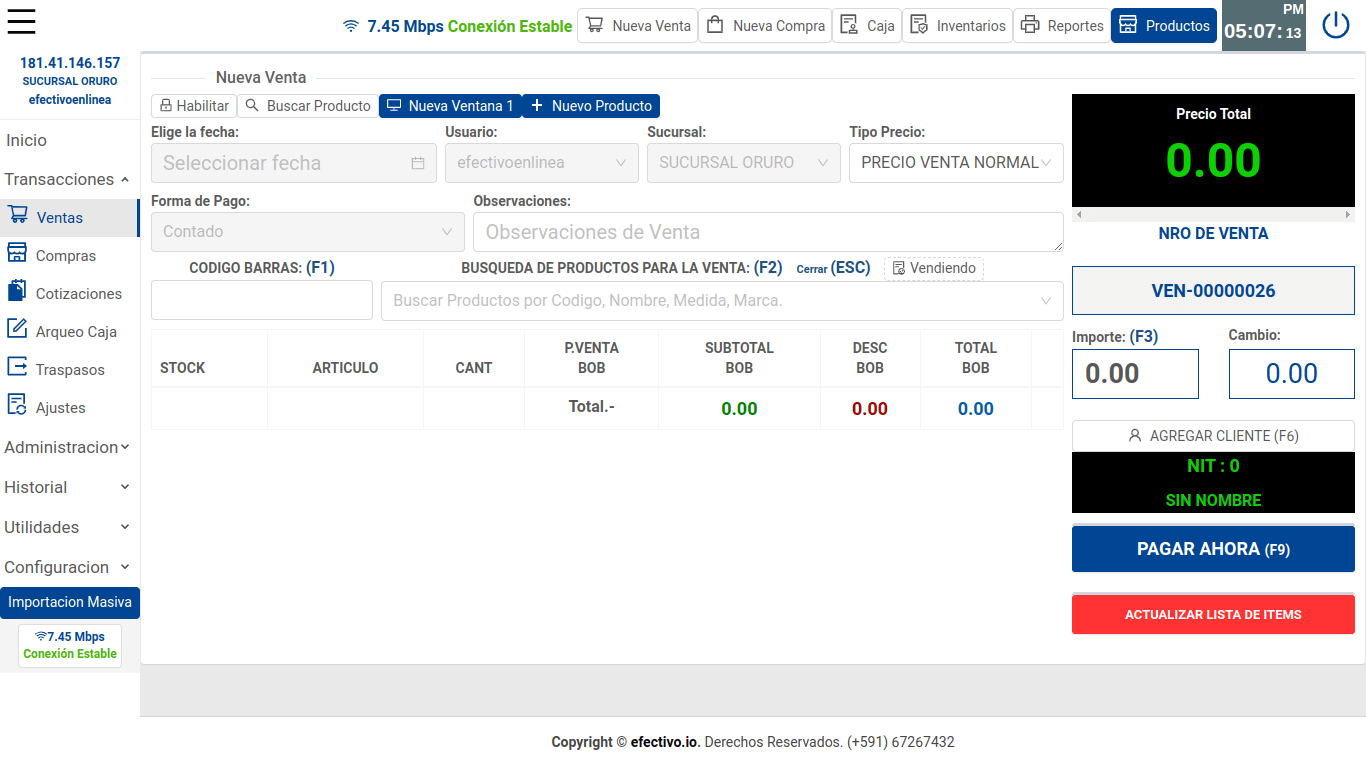The height and width of the screenshot is (768, 1366).
Task: Click Actualizar Lista de Items button
Action: click(x=1213, y=614)
